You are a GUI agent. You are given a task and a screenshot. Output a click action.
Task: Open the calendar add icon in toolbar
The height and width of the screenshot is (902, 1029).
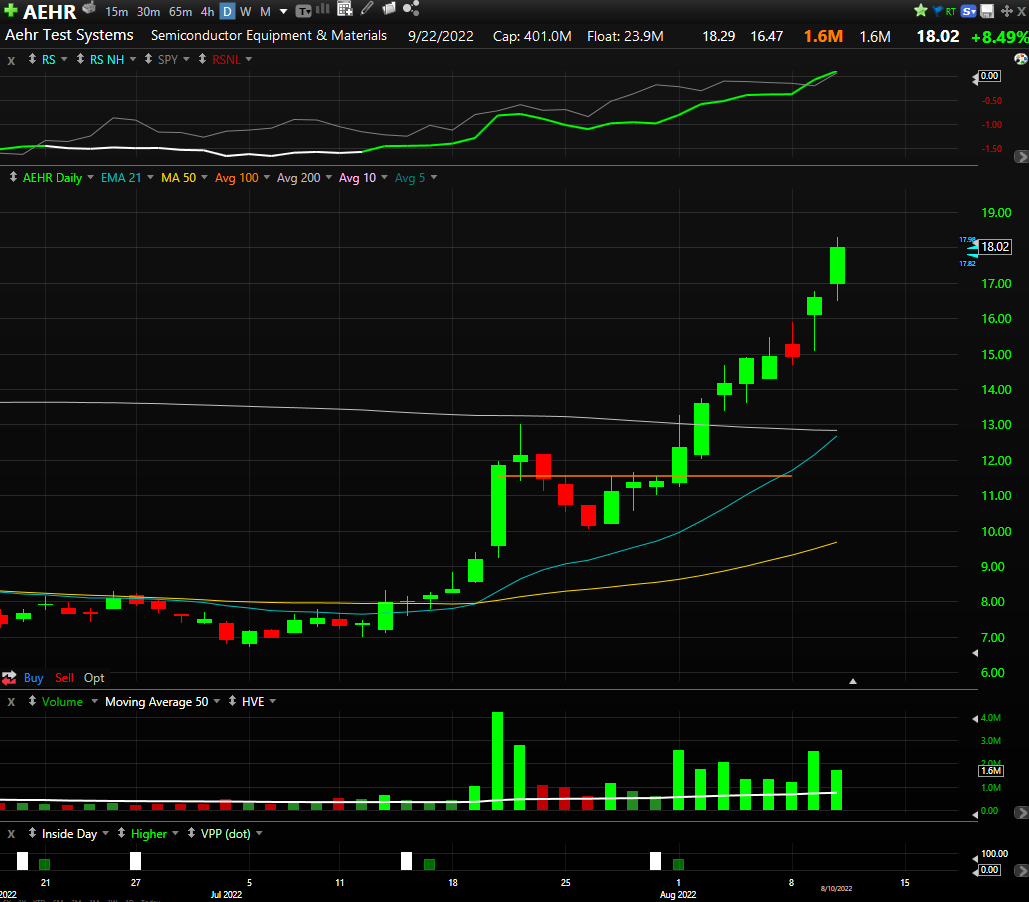345,9
